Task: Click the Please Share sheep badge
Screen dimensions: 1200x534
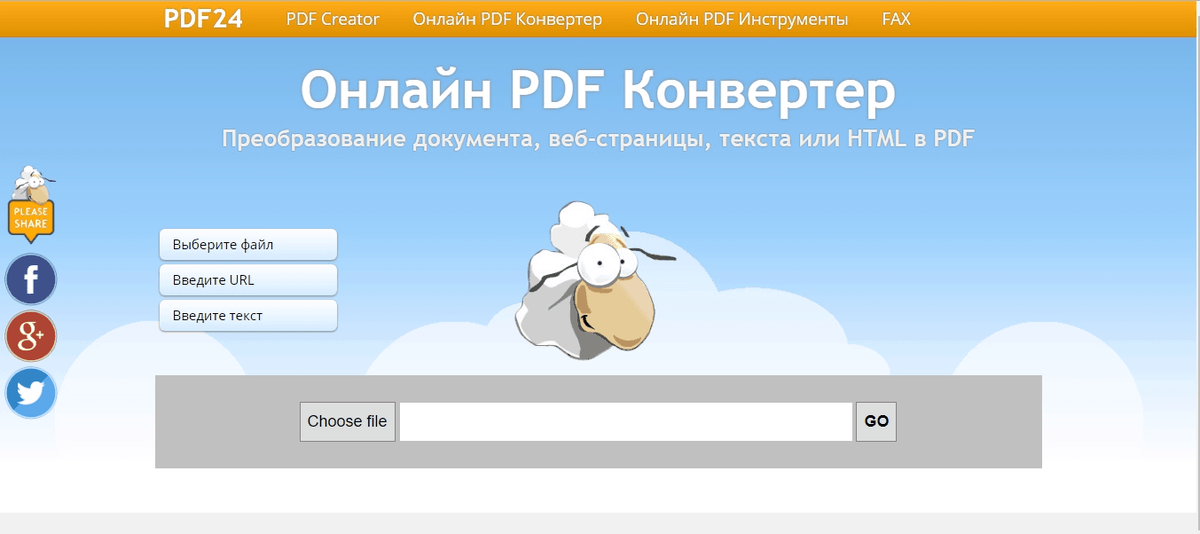Action: [x=31, y=204]
